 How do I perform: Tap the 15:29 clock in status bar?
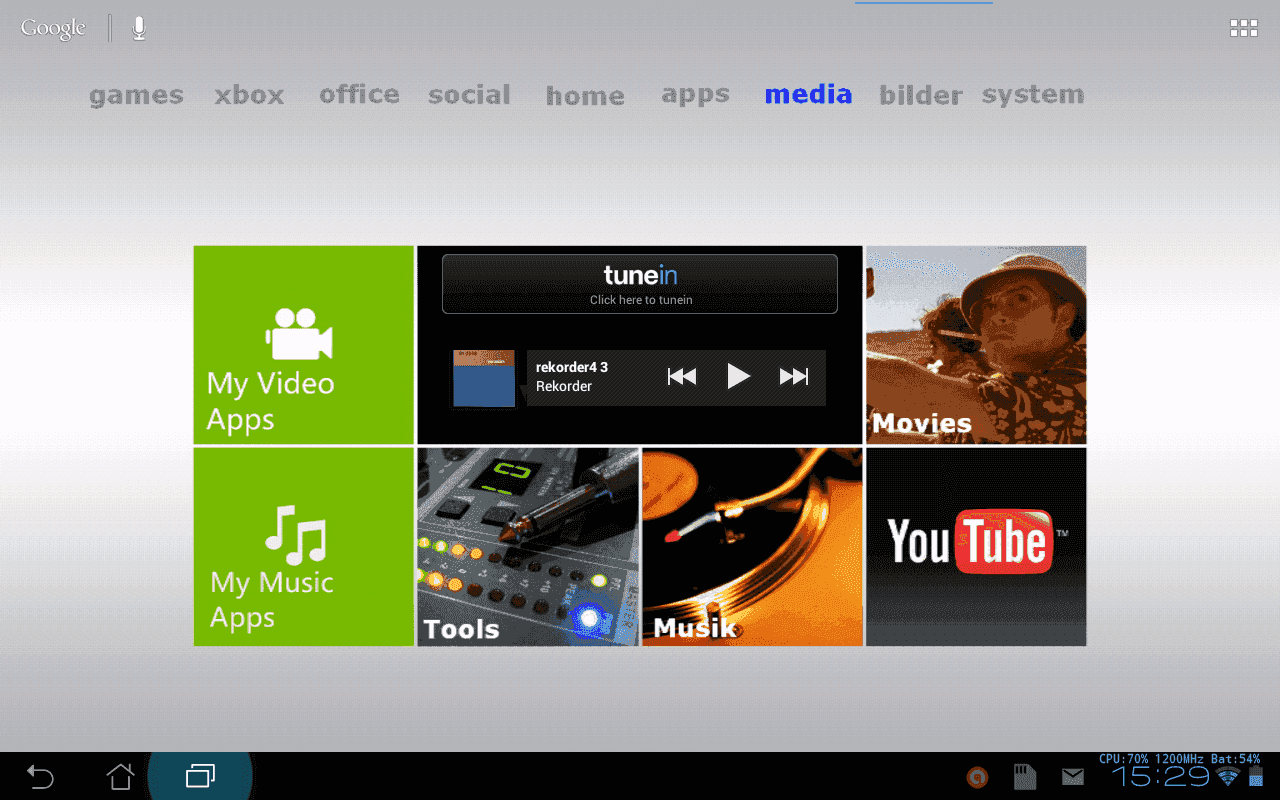coord(1161,777)
